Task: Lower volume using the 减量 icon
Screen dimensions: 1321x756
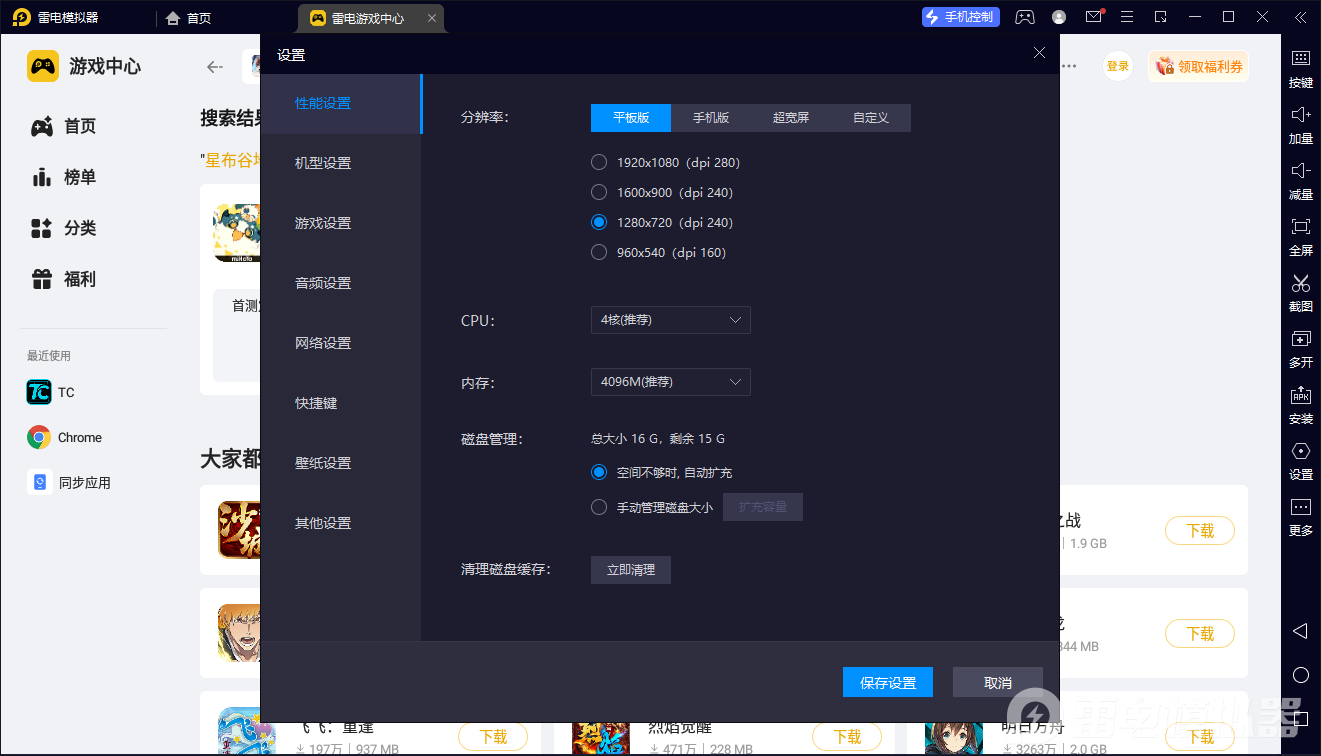Action: coord(1300,182)
